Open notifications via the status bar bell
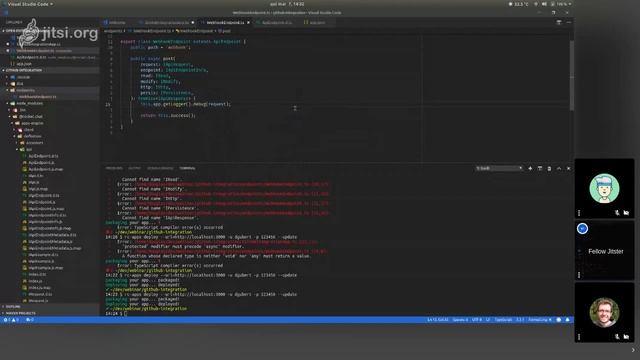Screen dimensions: 640x360 pos(567,320)
